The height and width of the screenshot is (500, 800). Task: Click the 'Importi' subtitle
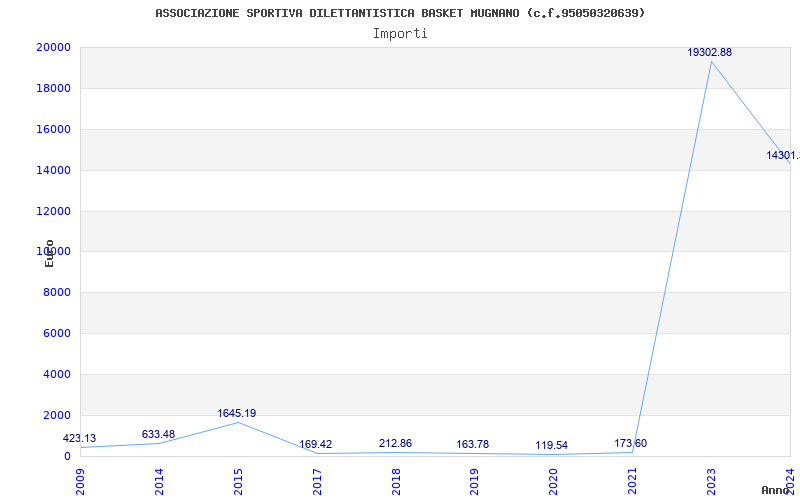(400, 34)
